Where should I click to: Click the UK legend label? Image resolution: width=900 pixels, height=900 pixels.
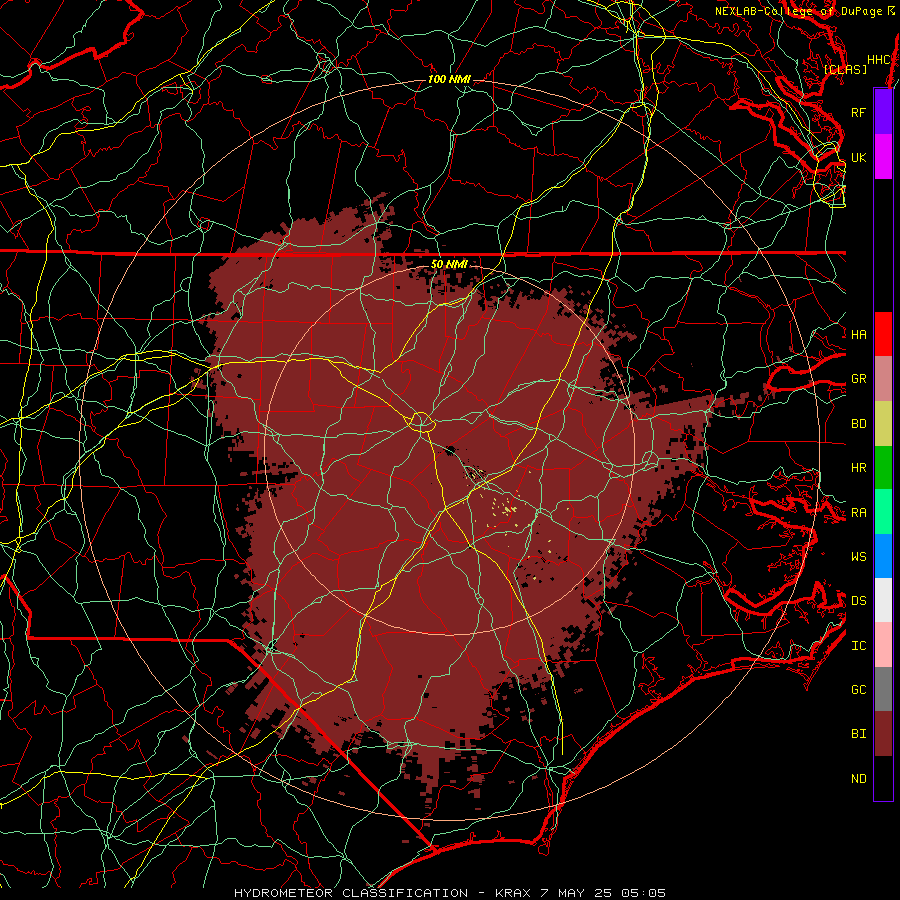(858, 157)
